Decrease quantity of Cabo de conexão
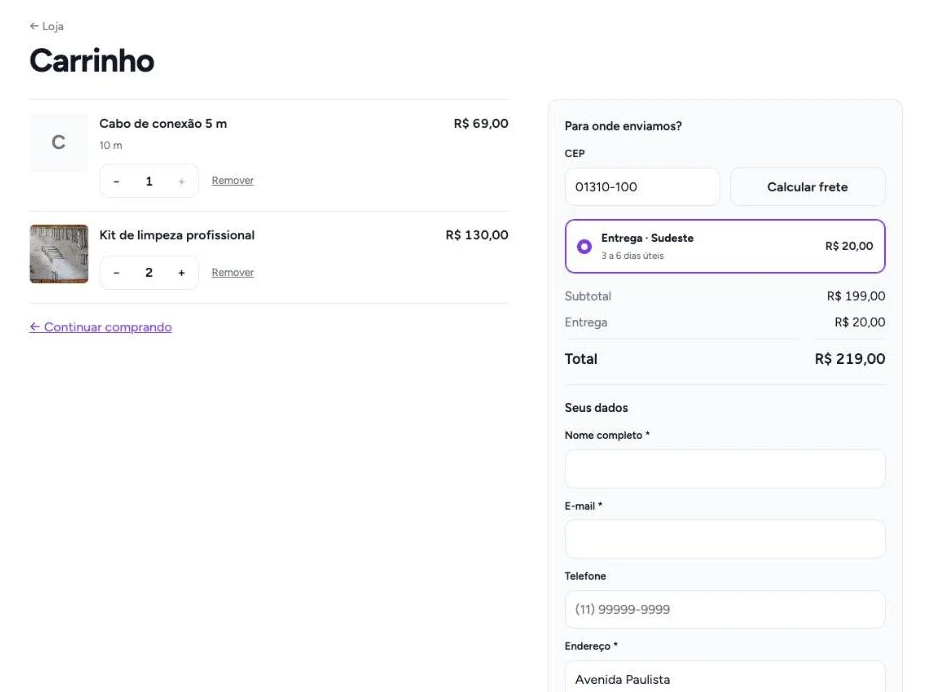The height and width of the screenshot is (692, 930). pyautogui.click(x=116, y=181)
